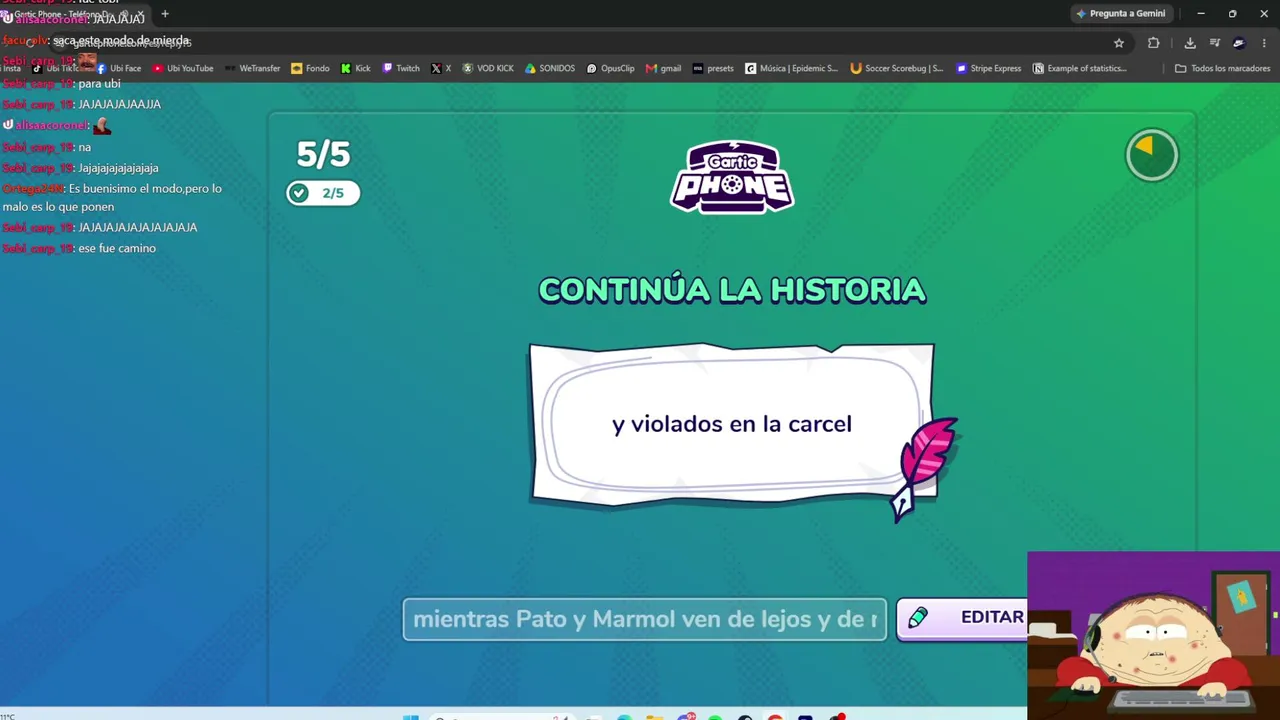Open the SONIDOS bookmark
The height and width of the screenshot is (720, 1280).
550,69
